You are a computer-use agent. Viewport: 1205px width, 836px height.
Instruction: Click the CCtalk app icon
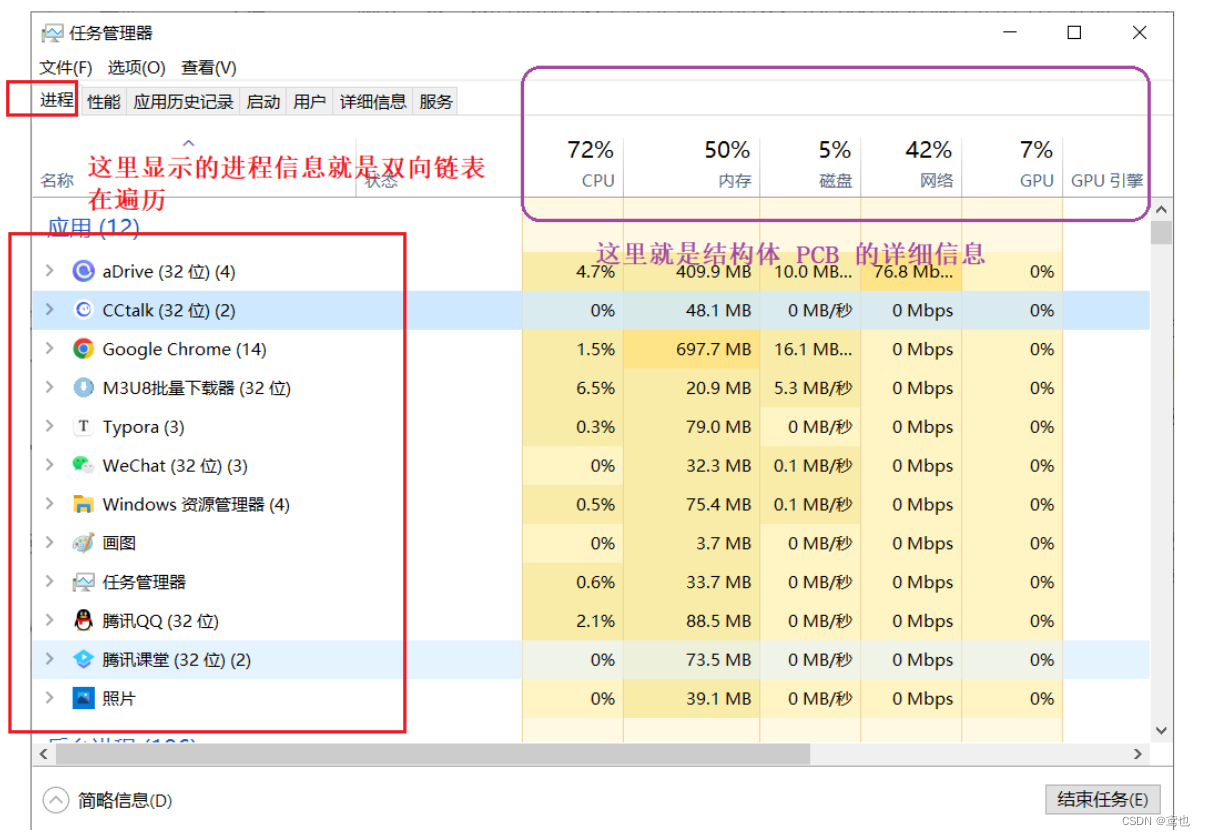tap(84, 310)
